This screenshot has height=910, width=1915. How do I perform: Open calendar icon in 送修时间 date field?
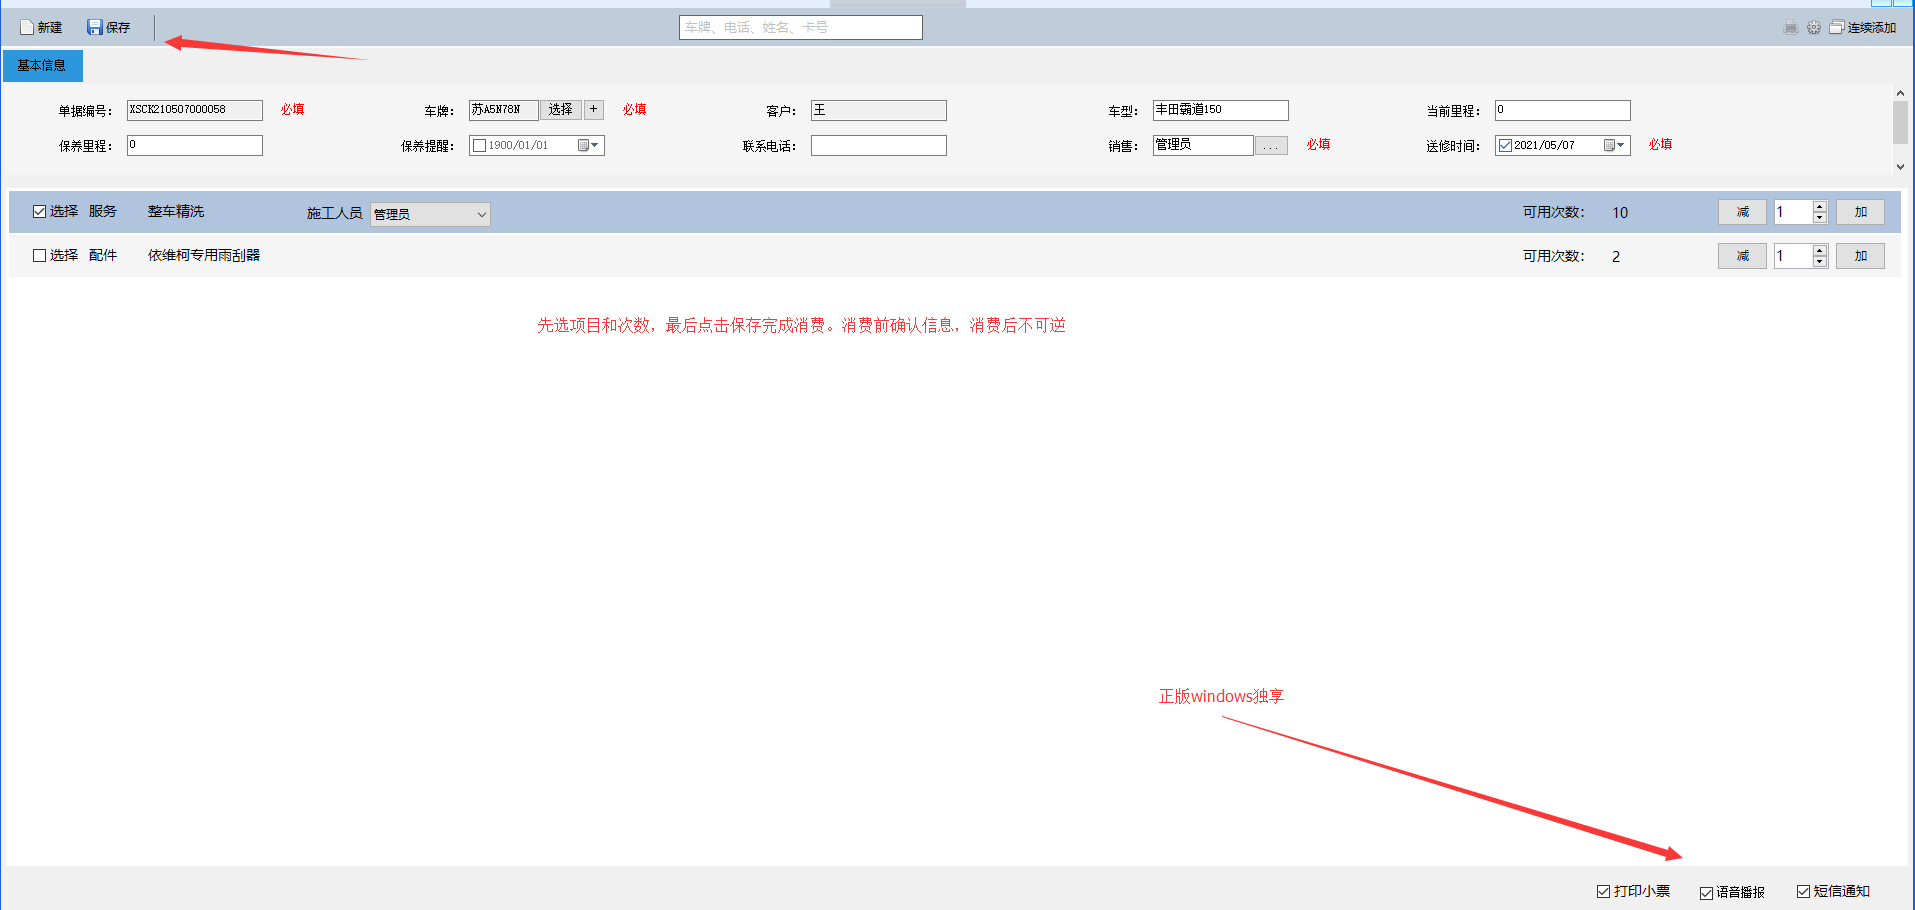1610,146
